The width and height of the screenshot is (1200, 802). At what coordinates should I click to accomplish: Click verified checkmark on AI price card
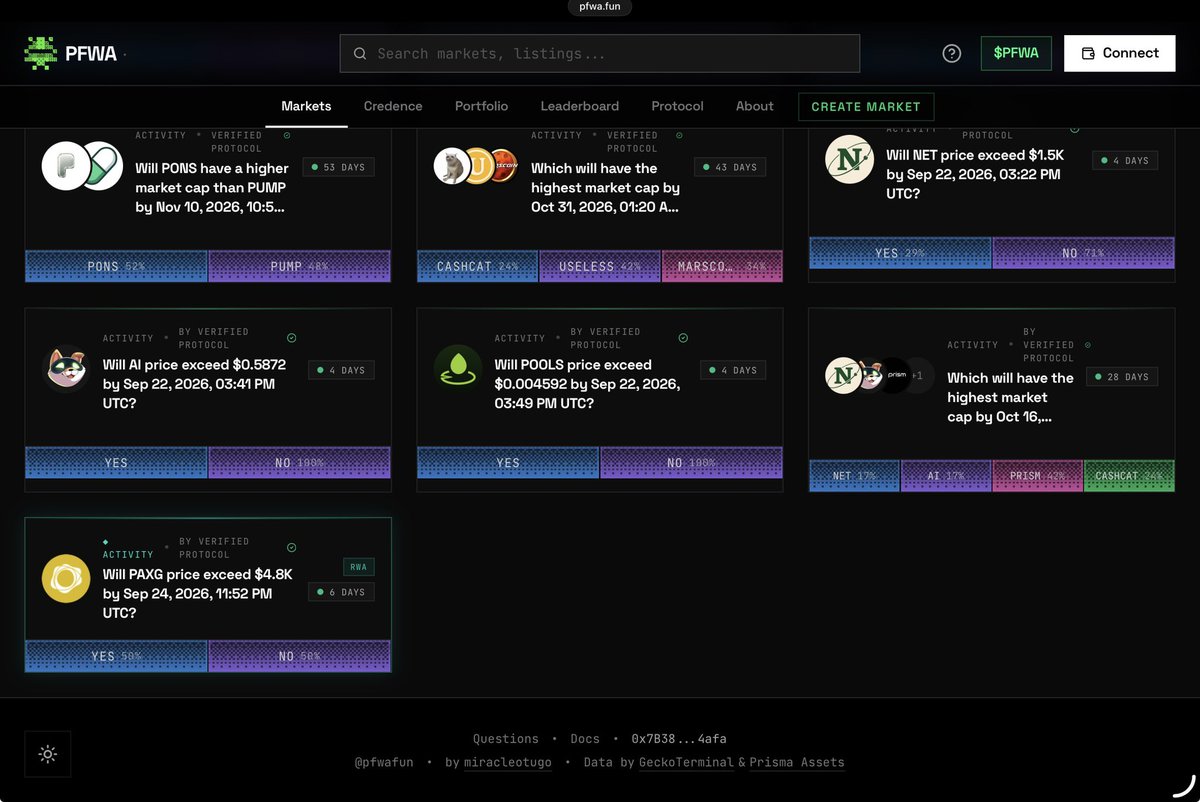pos(291,338)
